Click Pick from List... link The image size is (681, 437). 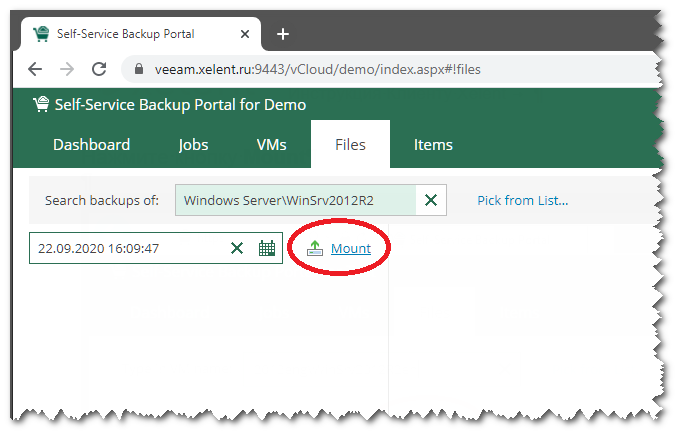pos(522,200)
